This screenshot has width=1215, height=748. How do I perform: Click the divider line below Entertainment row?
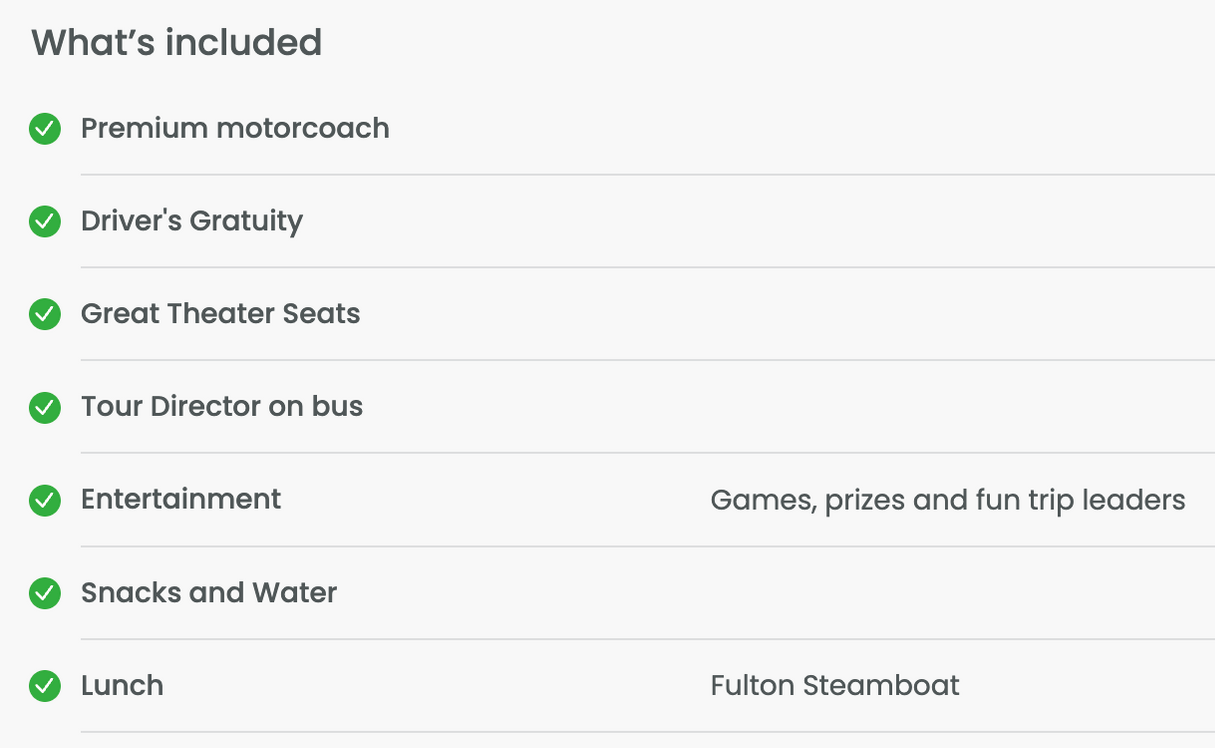648,546
